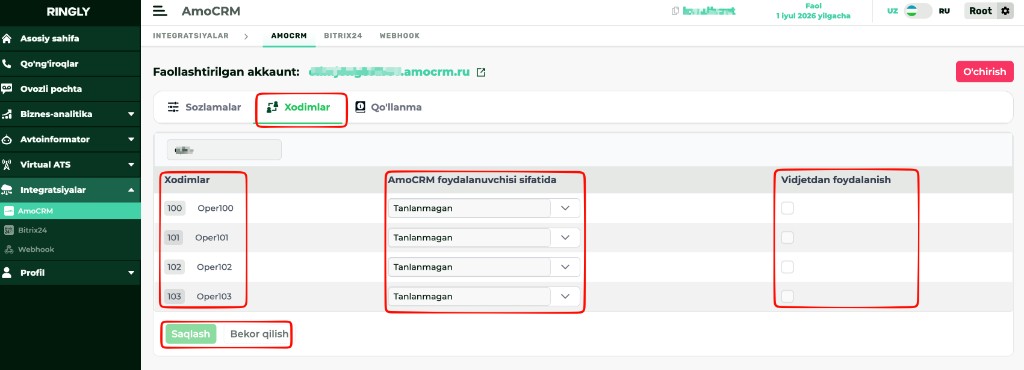Collapse Integratsiyalar sidebar arrow
1024x370 pixels.
coord(131,190)
